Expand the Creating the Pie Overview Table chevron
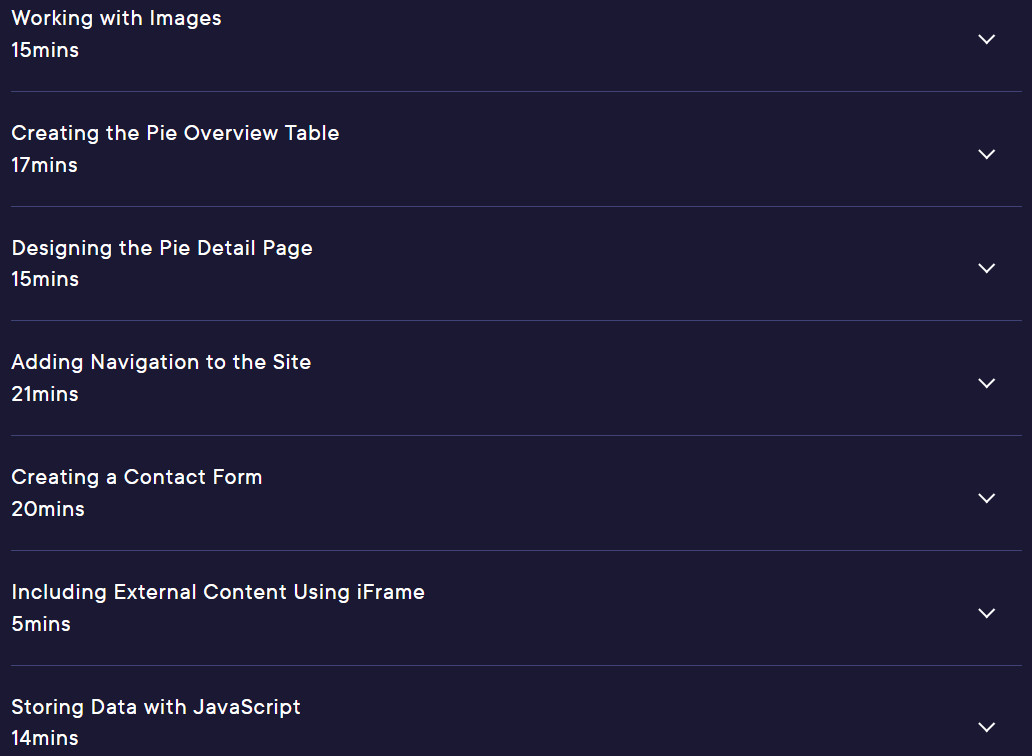Screen dimensions: 1032x756 click(986, 154)
